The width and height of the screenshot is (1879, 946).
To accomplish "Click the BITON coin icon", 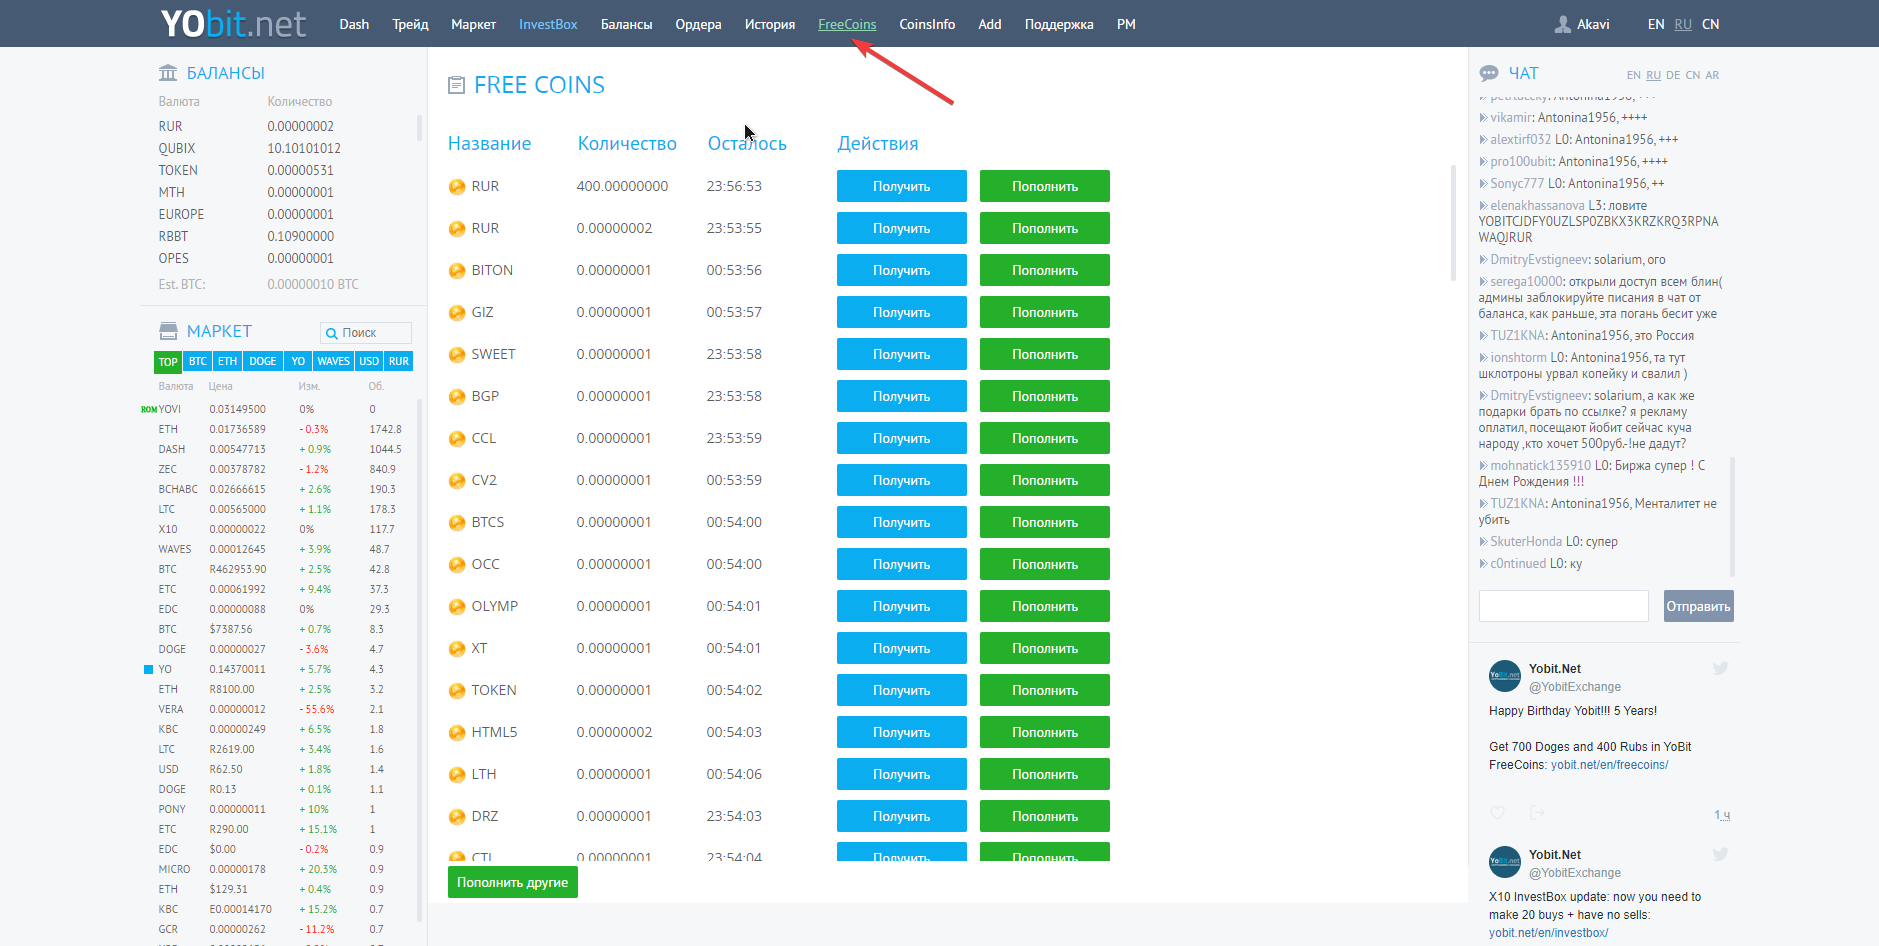I will pos(457,270).
